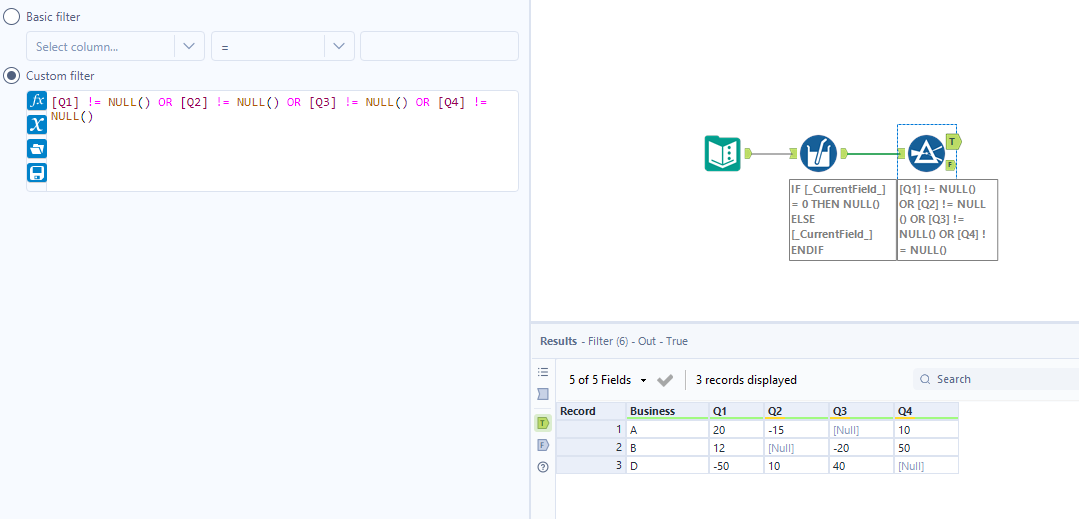Open the 5 of 5 Fields dropdown
1079x519 pixels.
(x=608, y=380)
